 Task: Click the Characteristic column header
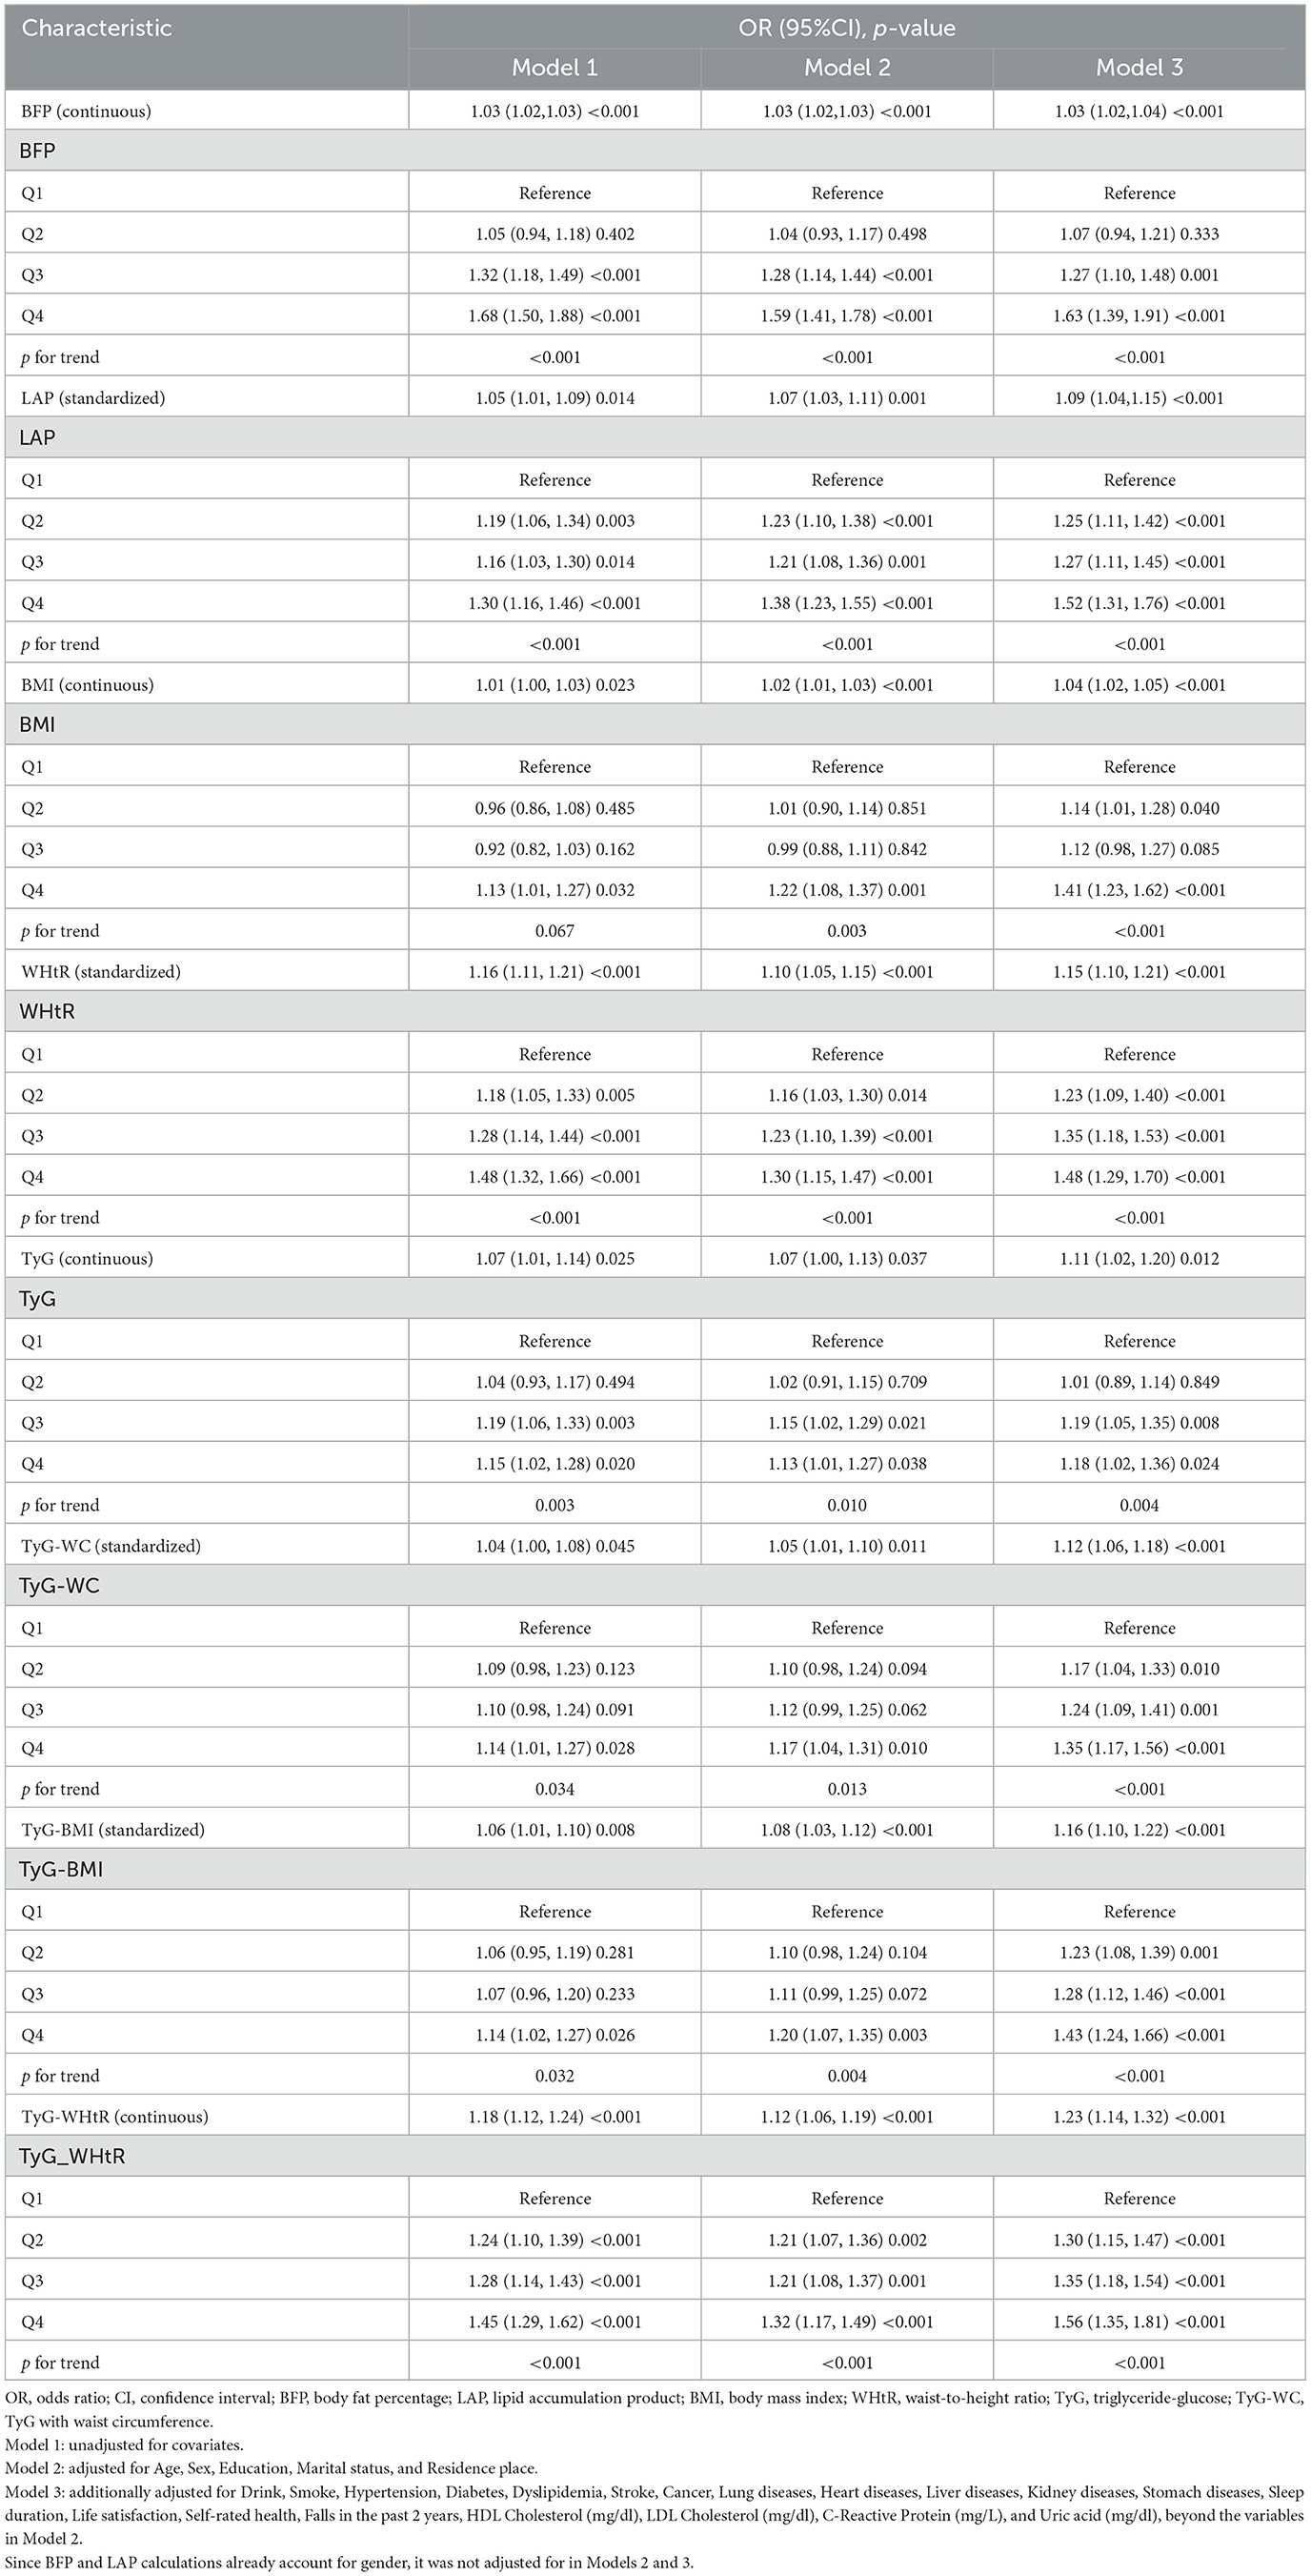click(97, 28)
